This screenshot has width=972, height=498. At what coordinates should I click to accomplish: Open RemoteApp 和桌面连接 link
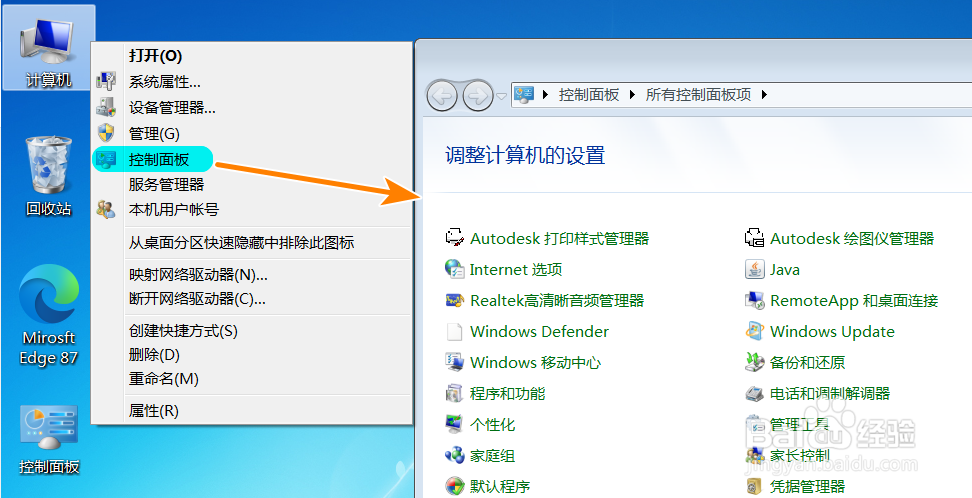(854, 300)
